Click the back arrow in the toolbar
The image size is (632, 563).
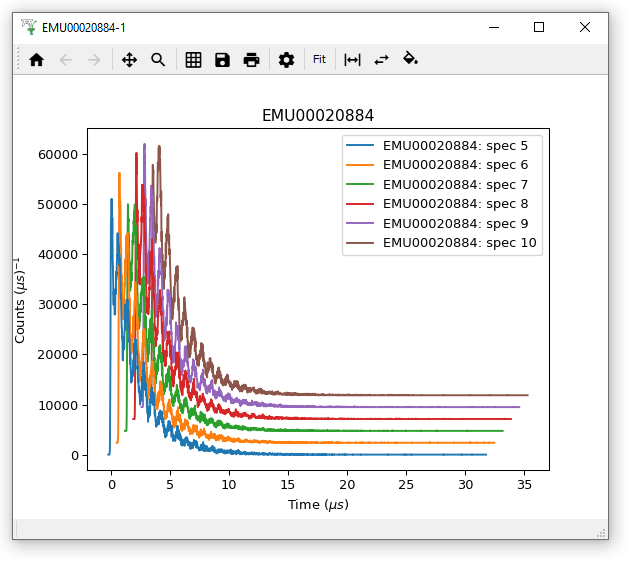(x=66, y=60)
